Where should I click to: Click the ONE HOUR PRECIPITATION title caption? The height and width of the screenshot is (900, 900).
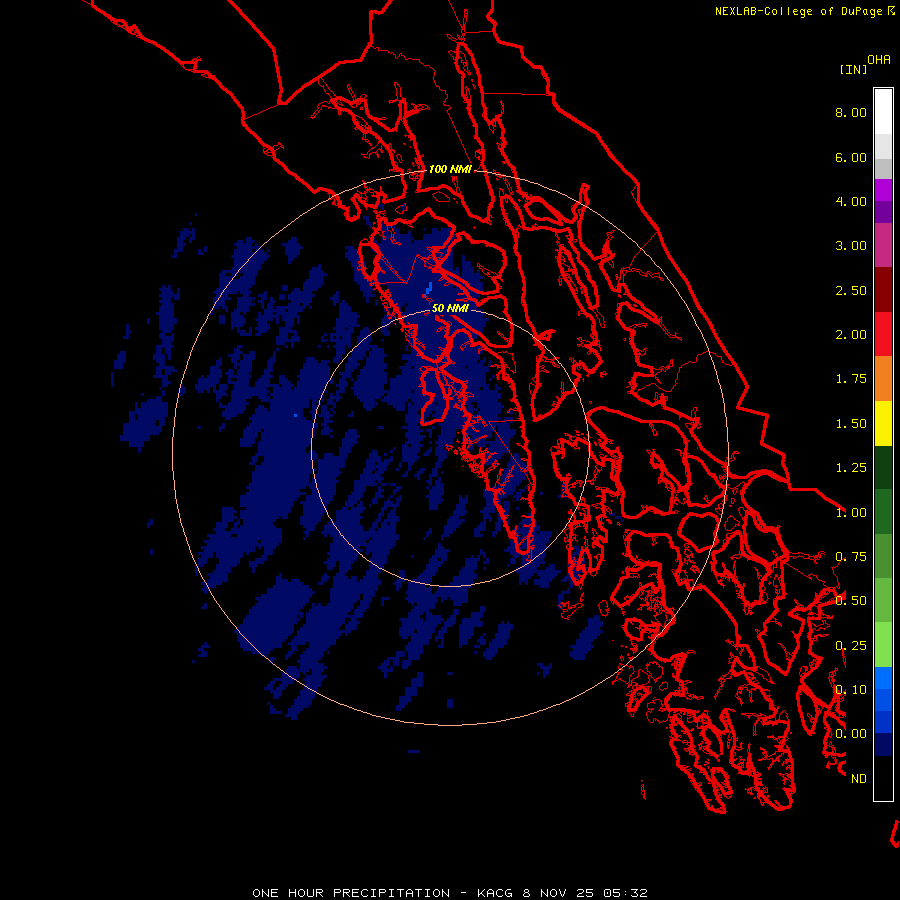point(450,893)
